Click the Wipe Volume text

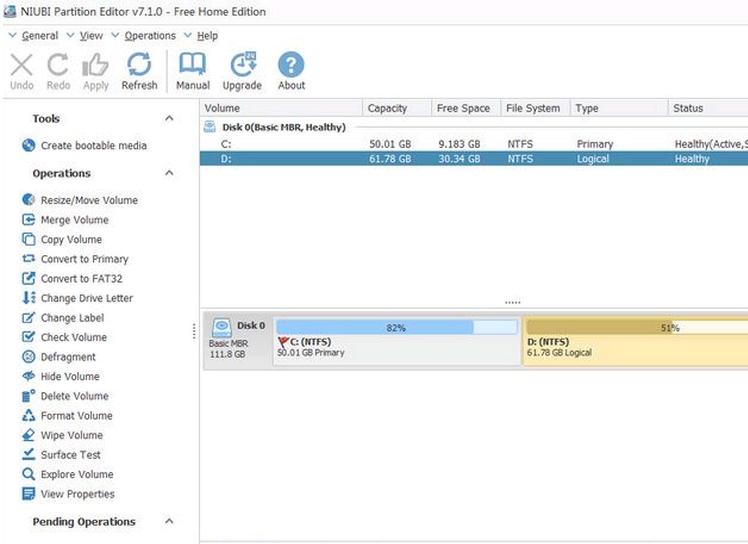tap(72, 435)
